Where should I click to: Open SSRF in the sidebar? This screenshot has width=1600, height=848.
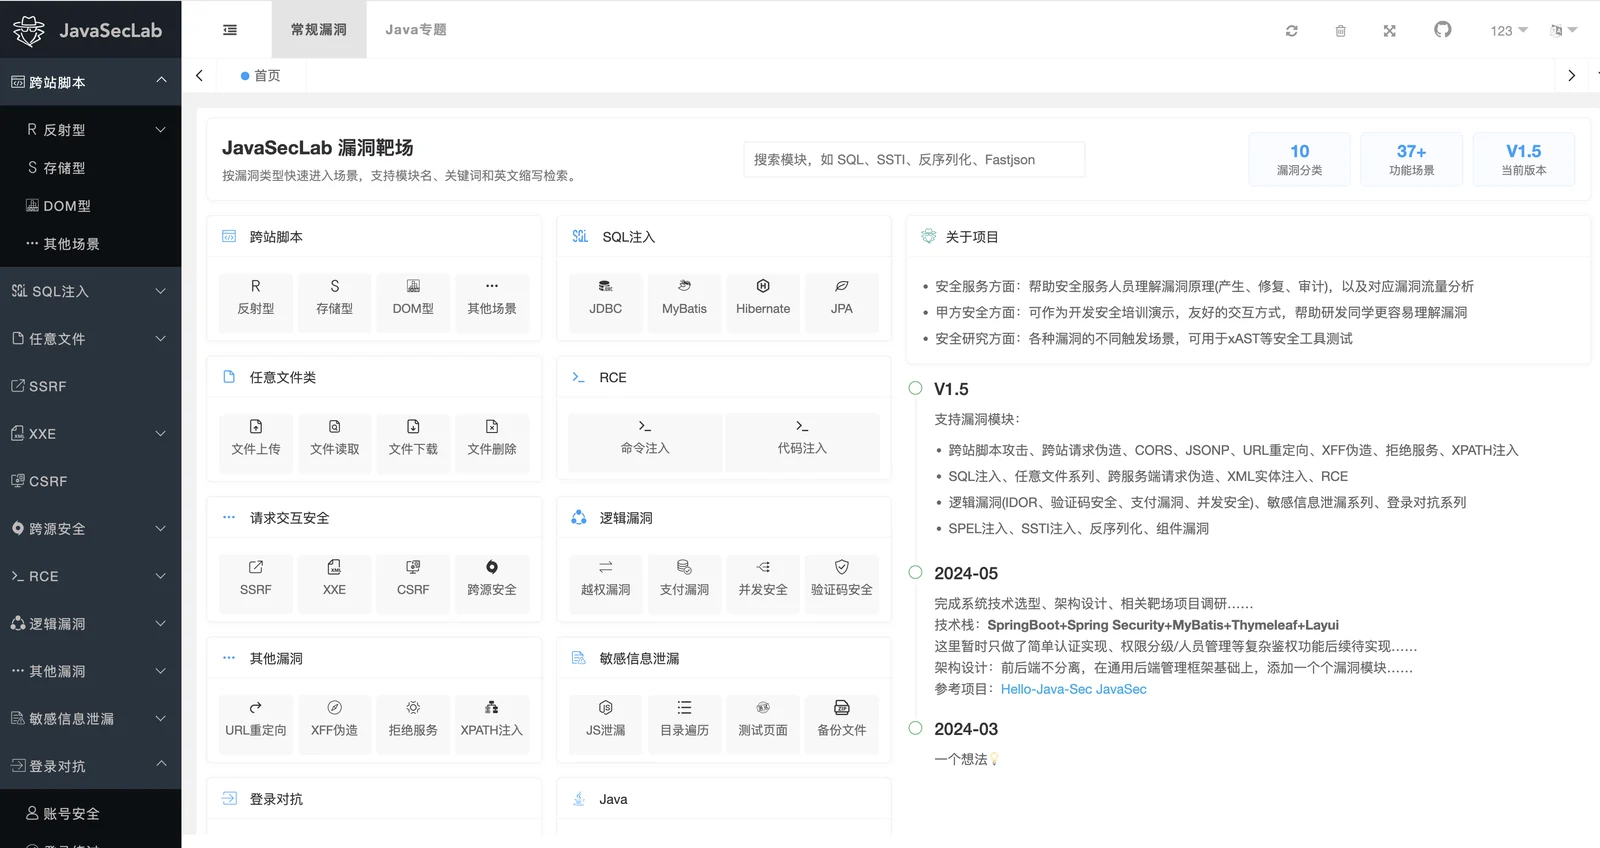coord(91,386)
